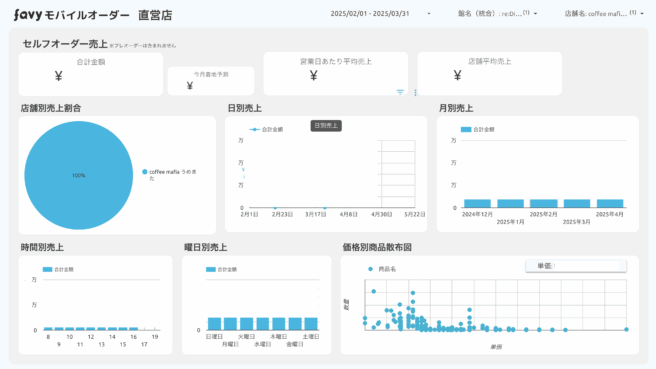Select the 火曜日 bar in 曜日別売上
This screenshot has height=369, width=656.
point(246,324)
